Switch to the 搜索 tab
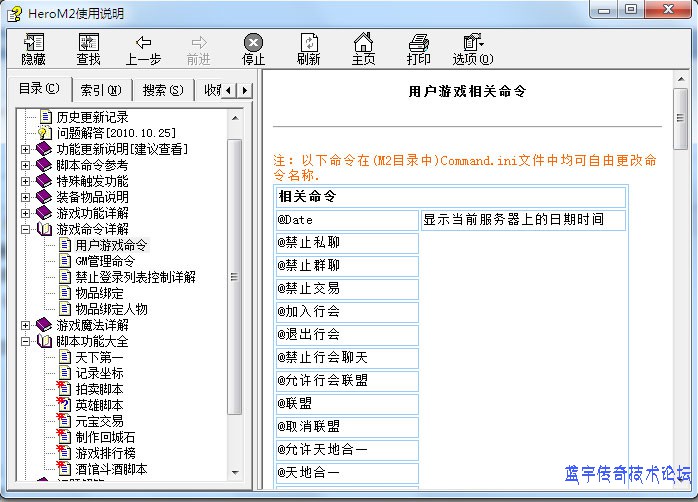 [x=162, y=91]
